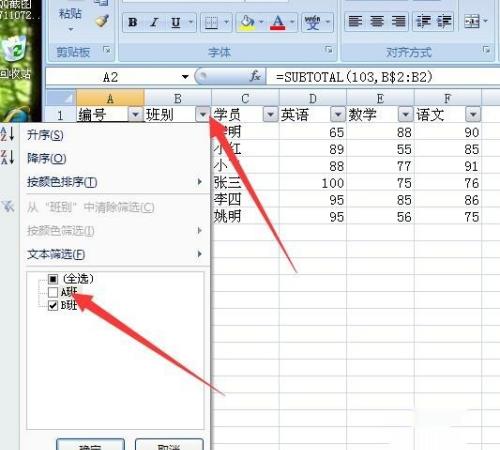Click the 确定 button

[x=90, y=445]
